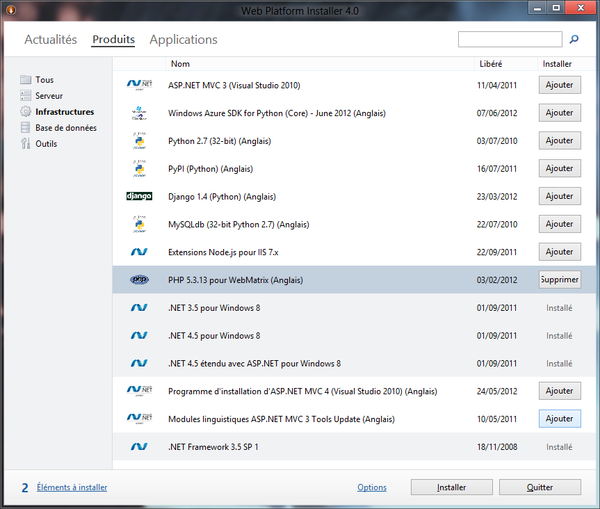Viewport: 600px width, 509px height.
Task: Click the Django logo icon
Action: tap(139, 196)
